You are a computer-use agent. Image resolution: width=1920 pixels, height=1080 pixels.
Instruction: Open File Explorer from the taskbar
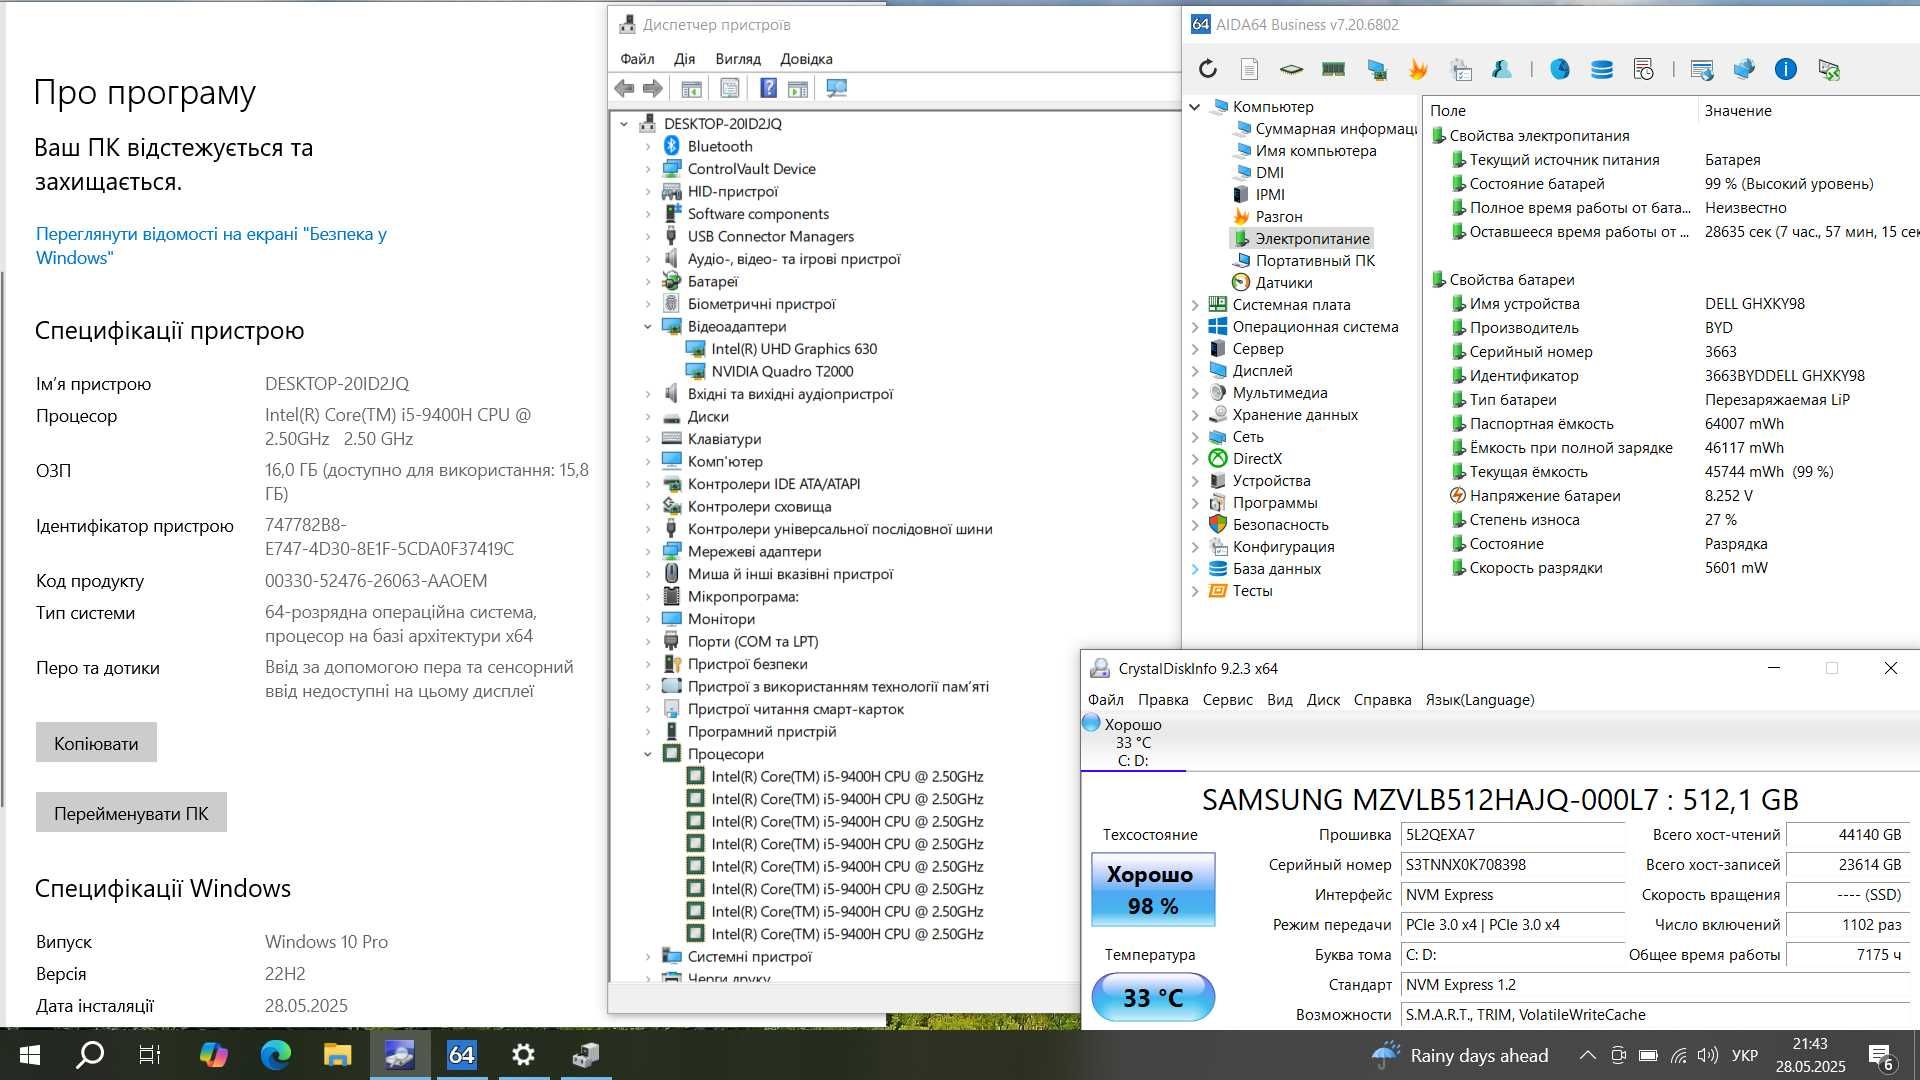[338, 1055]
